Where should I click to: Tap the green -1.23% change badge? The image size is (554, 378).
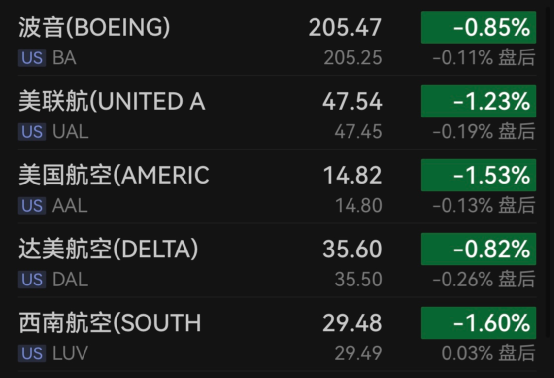(478, 101)
